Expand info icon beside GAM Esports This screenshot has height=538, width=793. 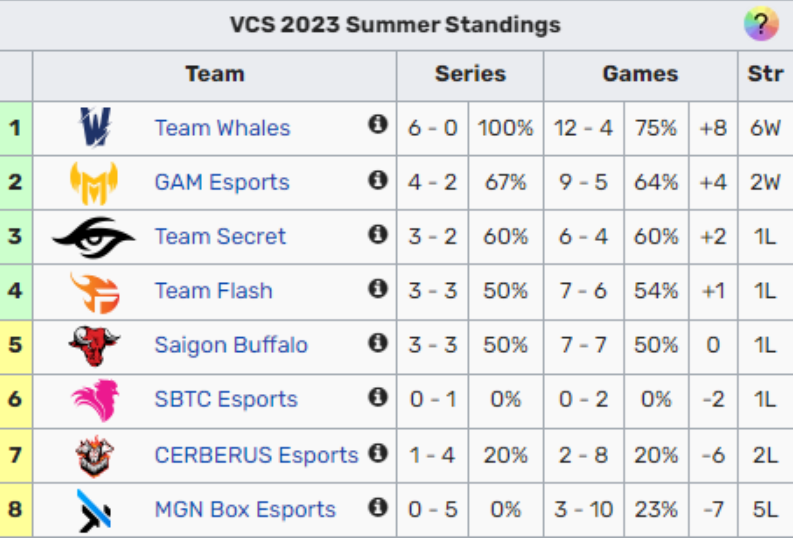[378, 180]
